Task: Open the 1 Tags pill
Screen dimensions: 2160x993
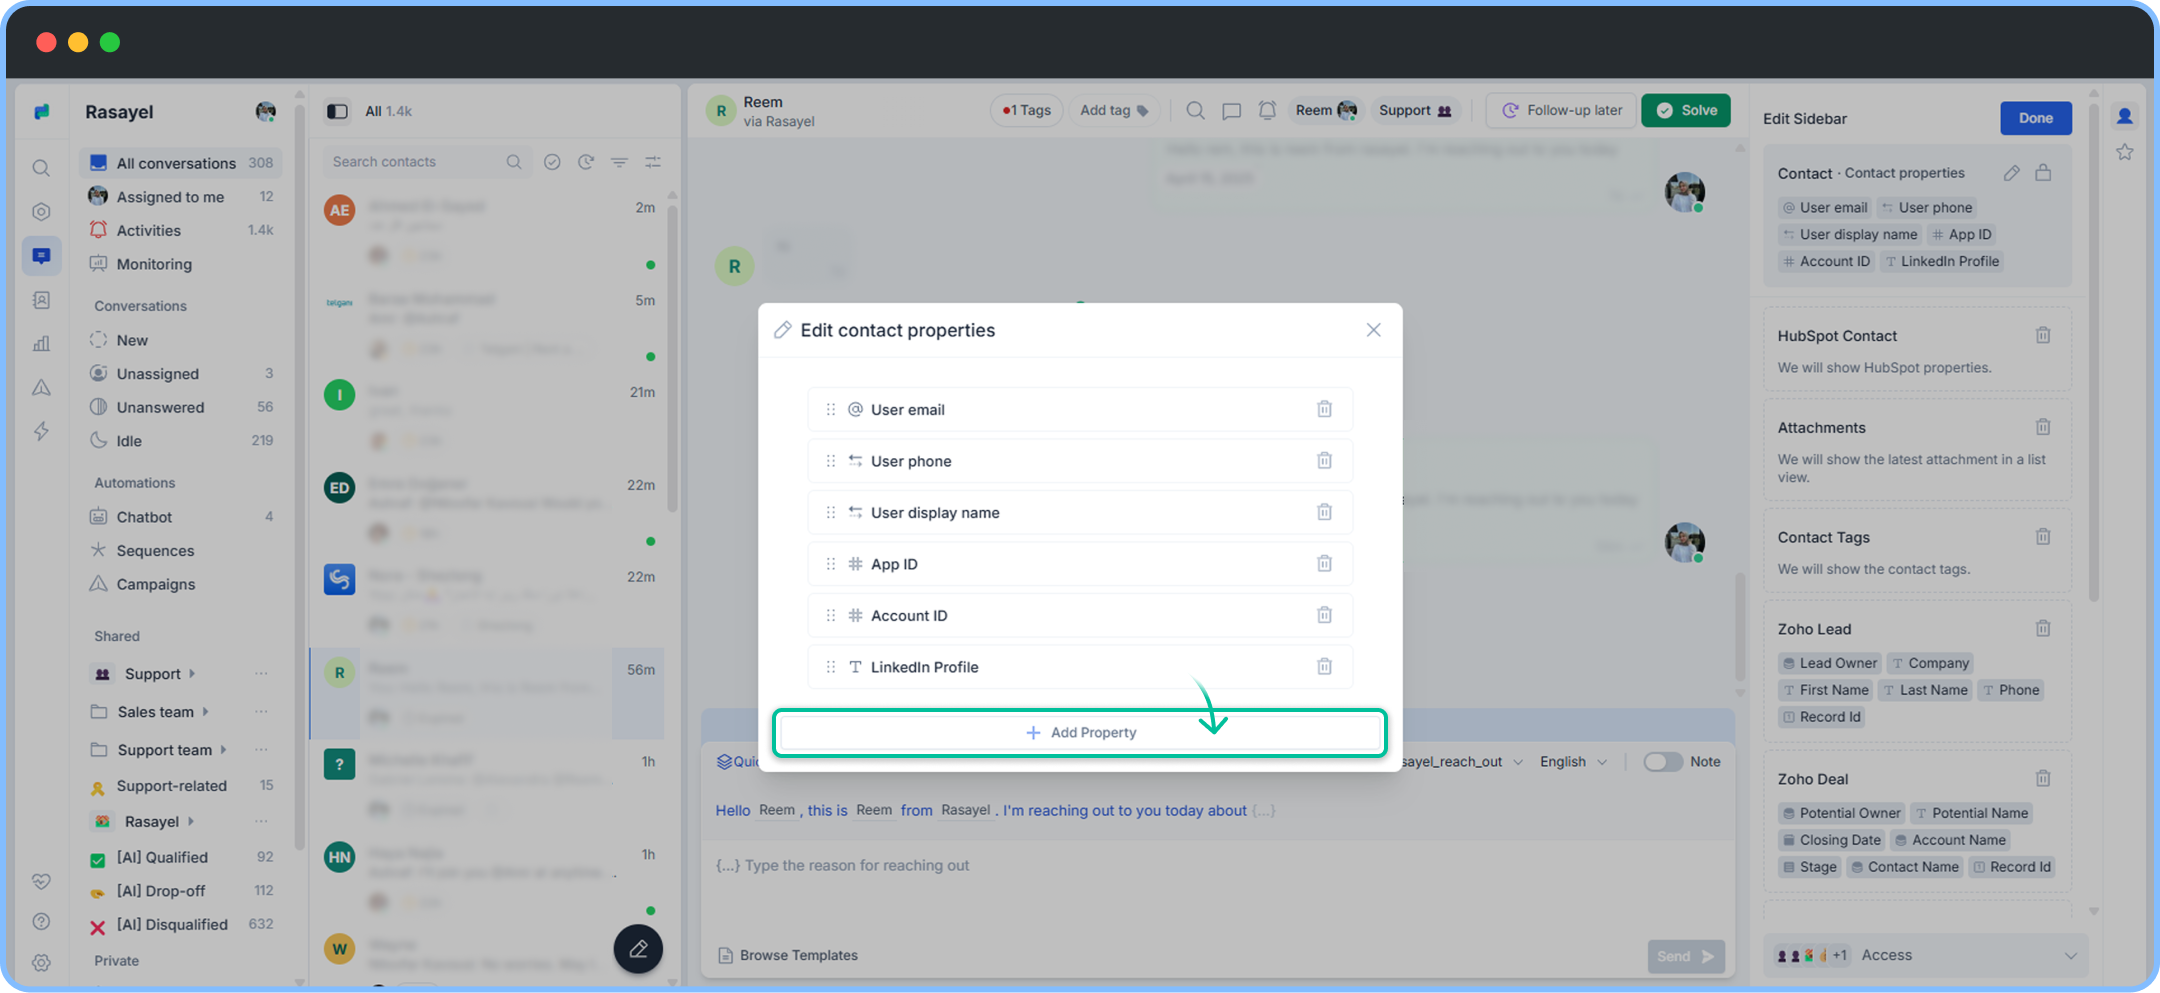Action: tap(1026, 110)
